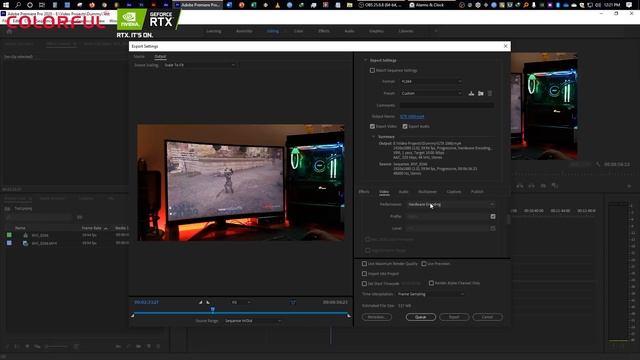Screen dimensions: 640x360
Task: Close the Export Settings dialog
Action: point(505,46)
